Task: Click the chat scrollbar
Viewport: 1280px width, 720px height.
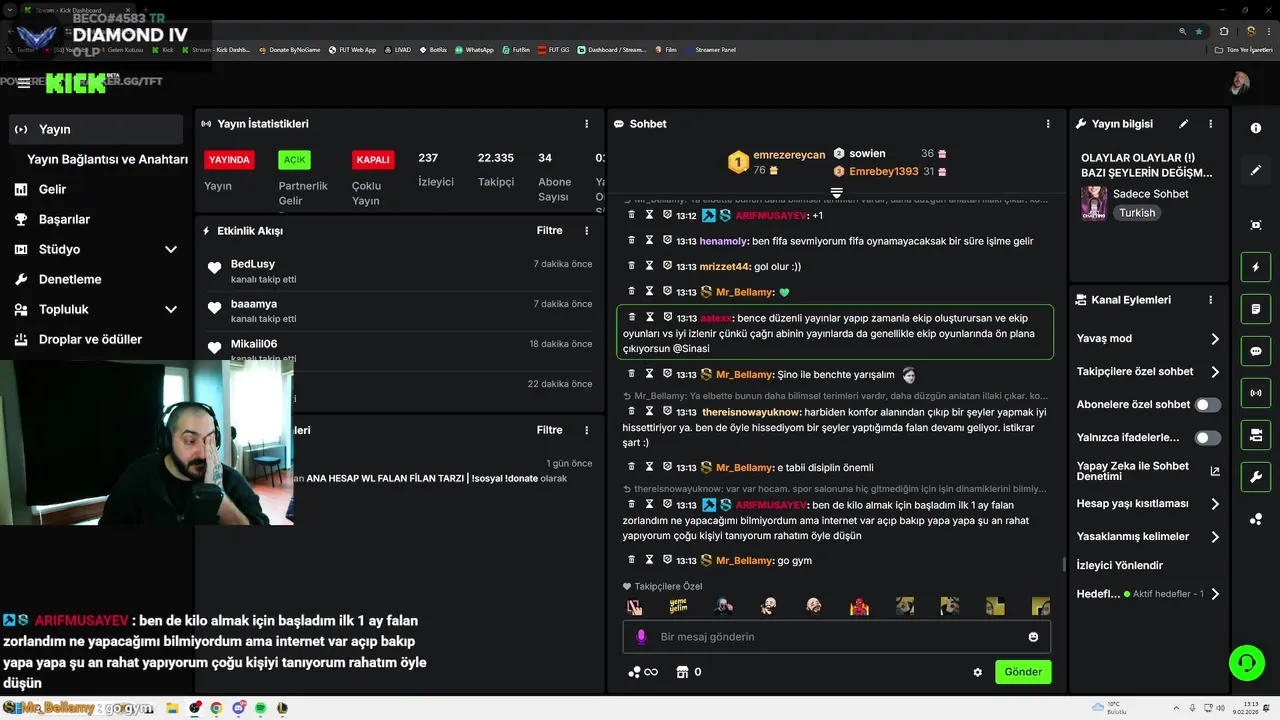Action: [1063, 565]
